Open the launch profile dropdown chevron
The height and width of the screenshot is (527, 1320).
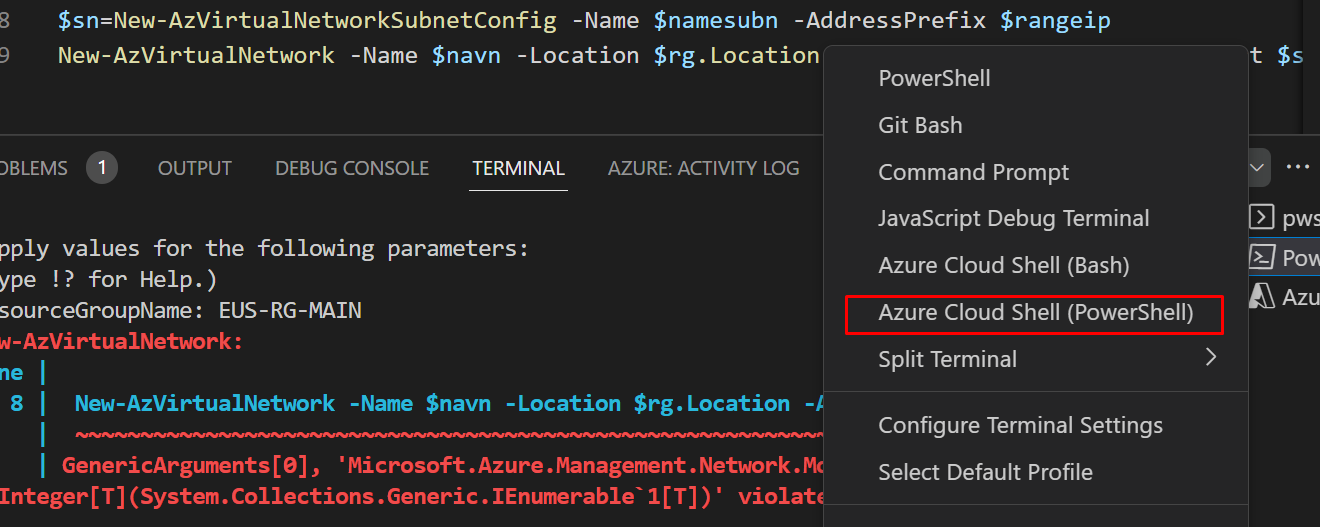coord(1259,167)
